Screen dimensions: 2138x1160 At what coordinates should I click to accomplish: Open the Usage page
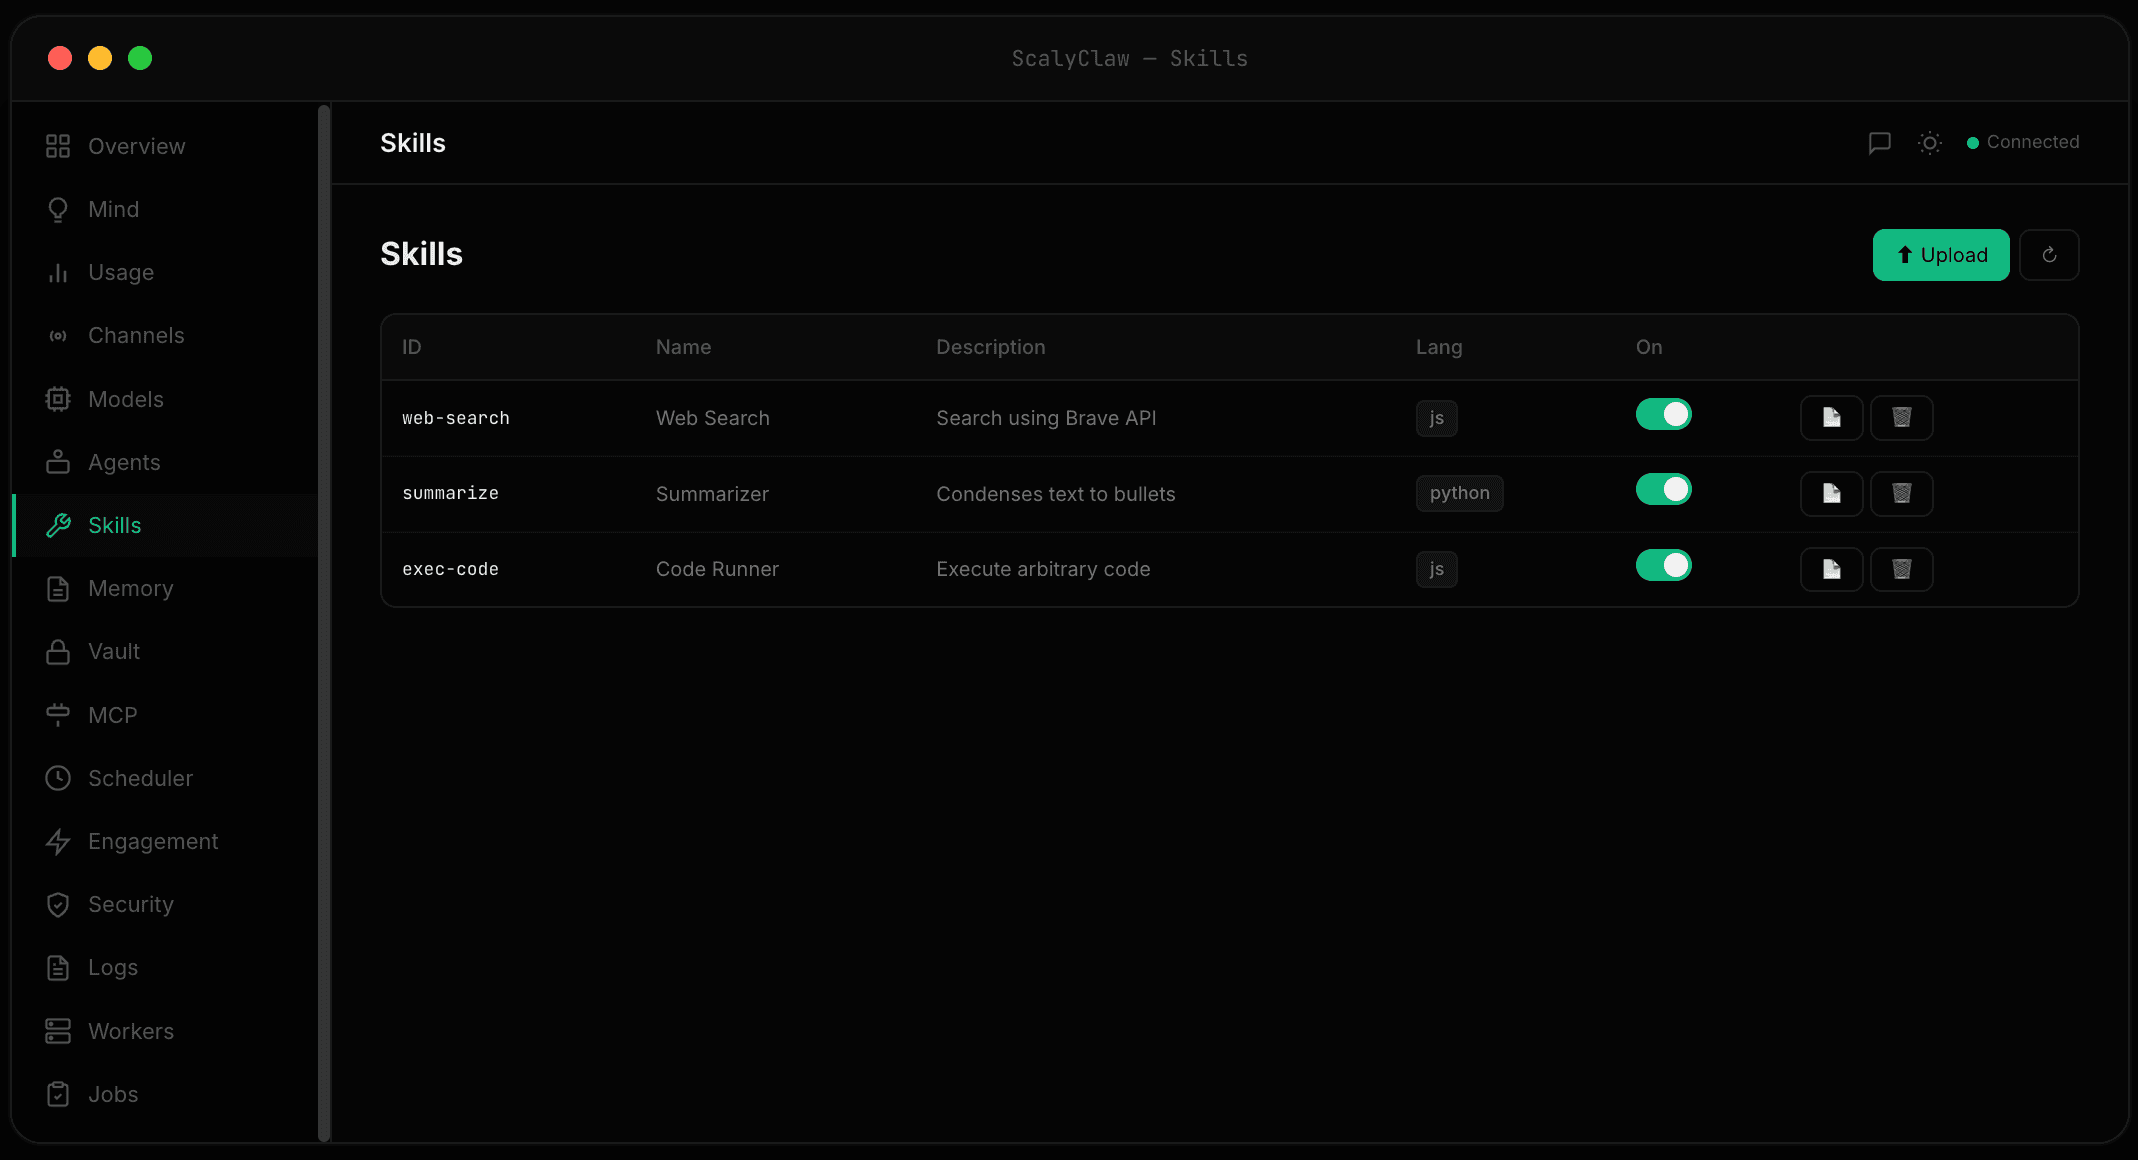tap(120, 272)
